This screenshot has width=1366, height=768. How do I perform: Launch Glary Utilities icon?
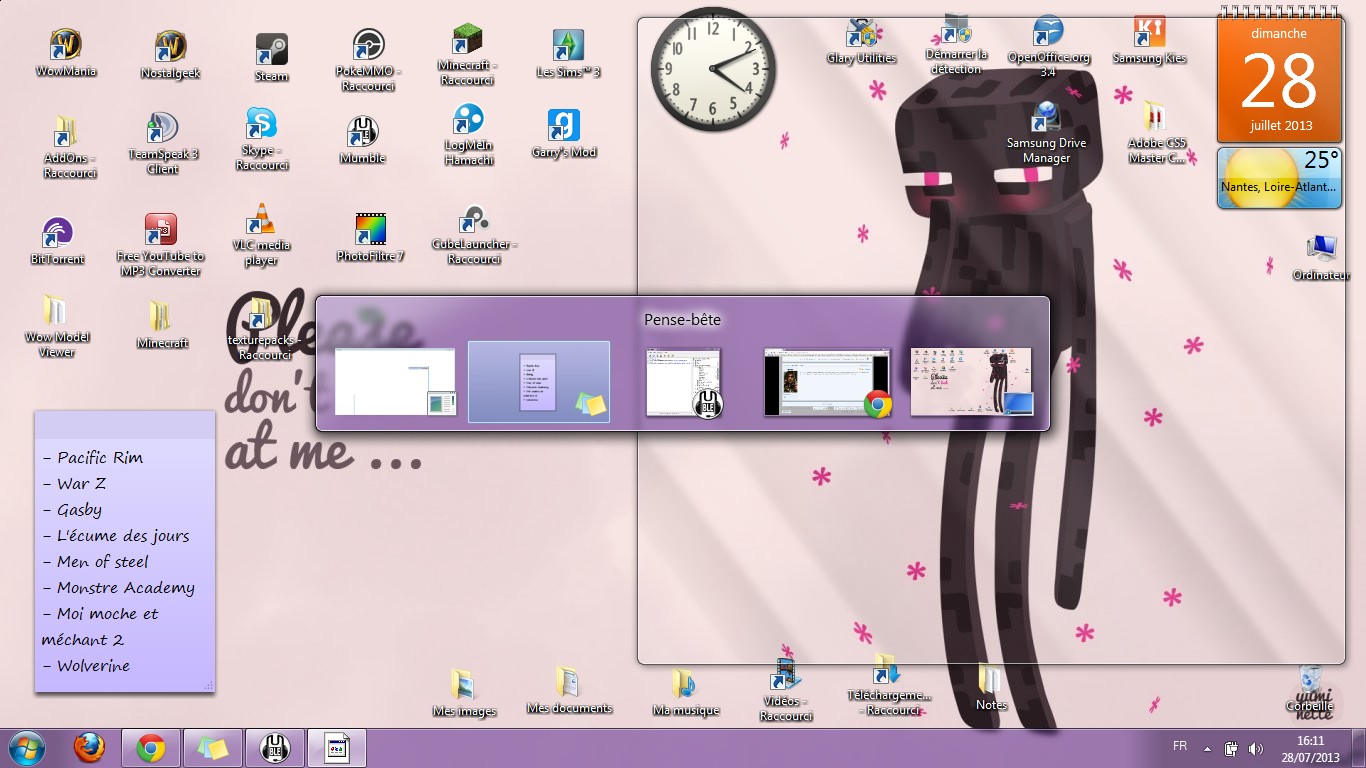click(861, 34)
